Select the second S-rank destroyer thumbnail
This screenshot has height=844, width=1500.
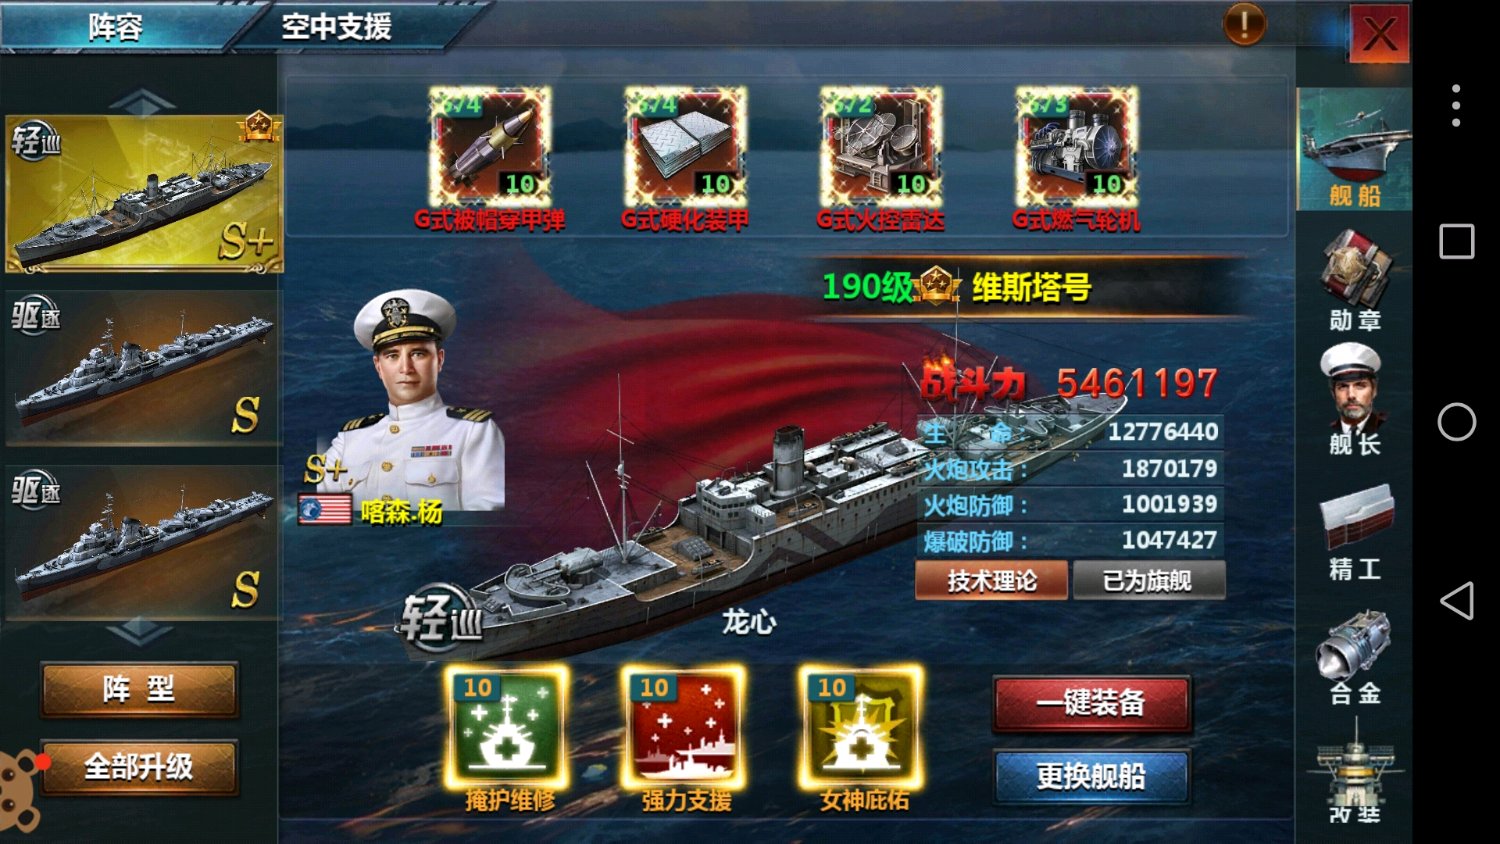click(142, 542)
